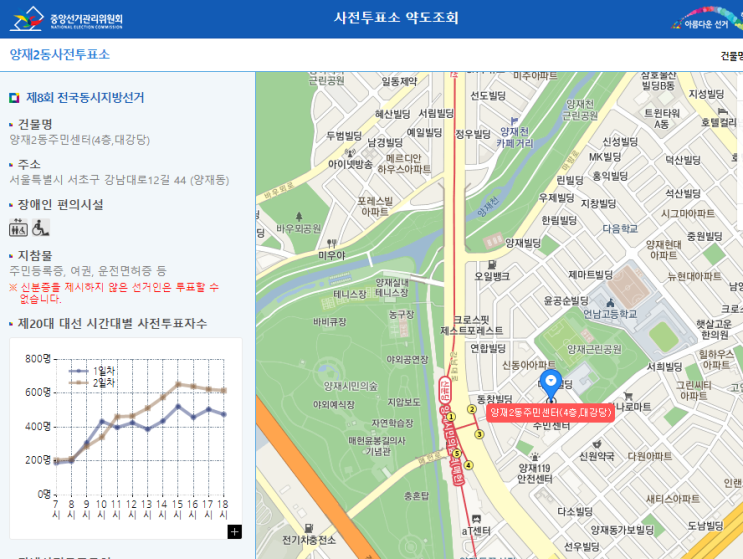Screen dimensions: 743x559
Task: Click the 호텔켈리 bed icon
Action: [x=723, y=111]
